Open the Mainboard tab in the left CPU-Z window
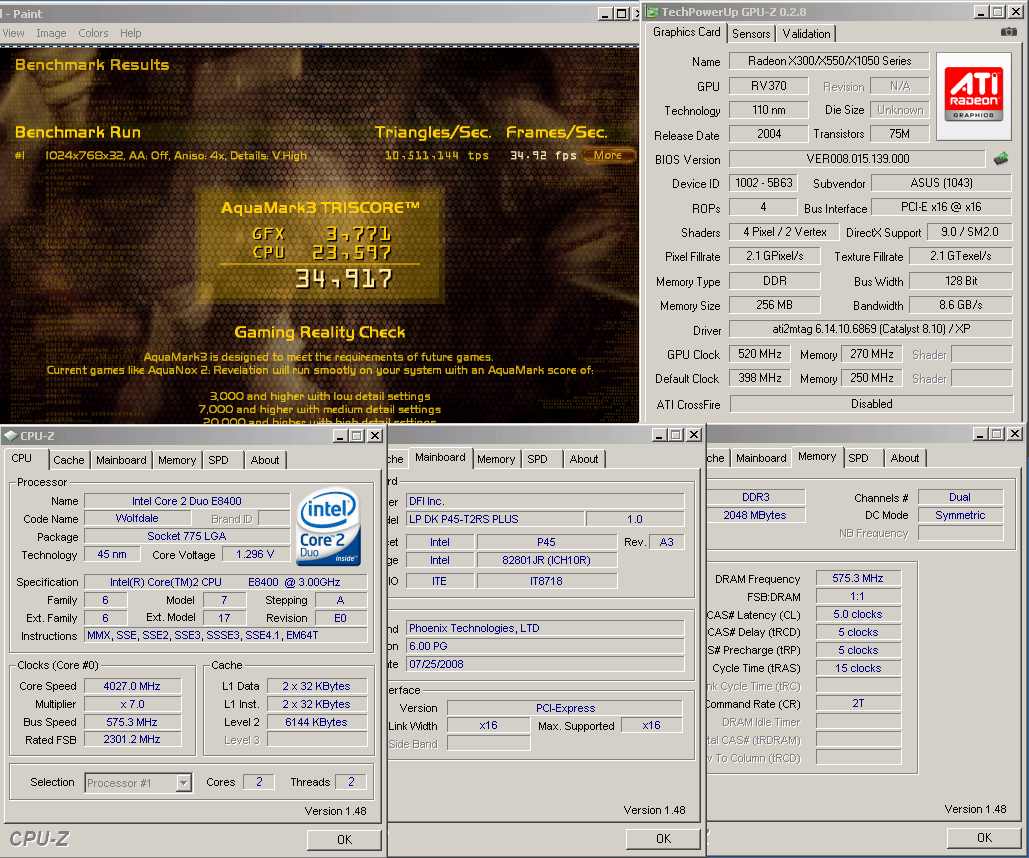The image size is (1029, 858). pos(121,460)
